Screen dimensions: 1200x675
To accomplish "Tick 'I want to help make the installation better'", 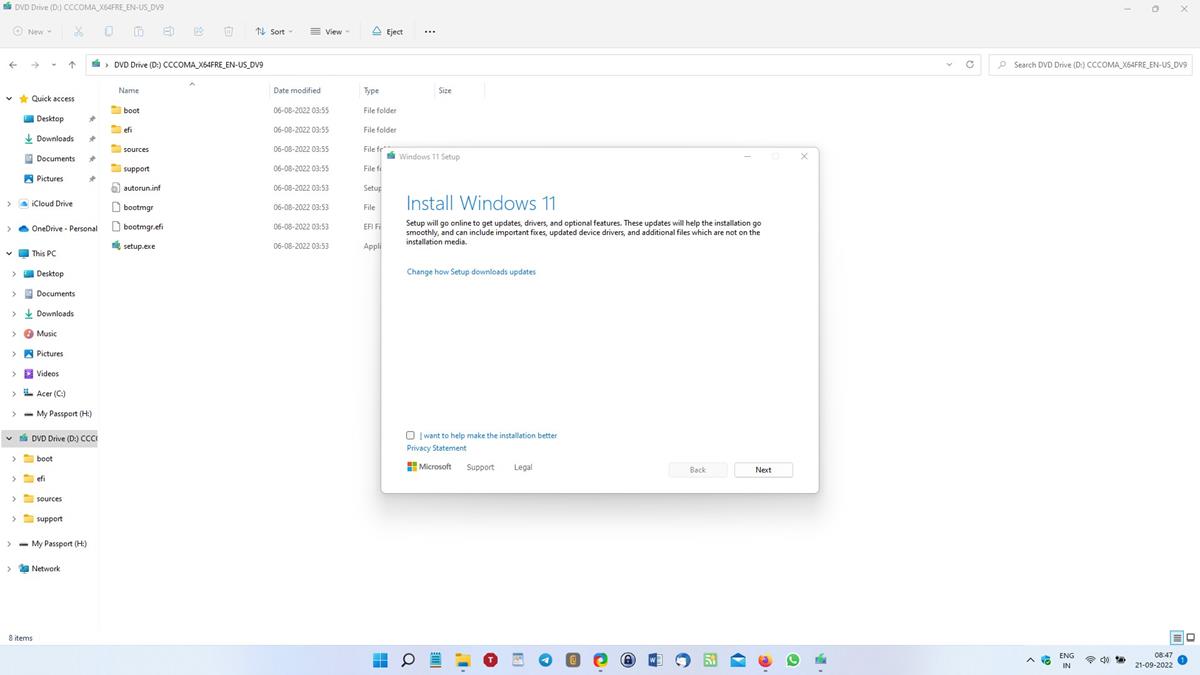I will pyautogui.click(x=410, y=435).
